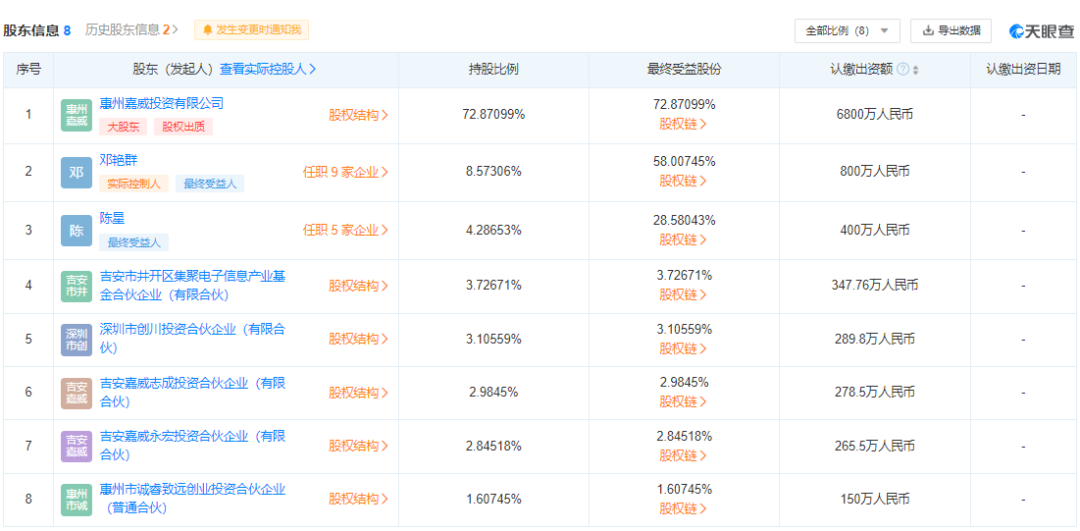The height and width of the screenshot is (531, 1080).
Task: Click the 邓 avatar icon for 邓艳群
Action: click(x=76, y=173)
